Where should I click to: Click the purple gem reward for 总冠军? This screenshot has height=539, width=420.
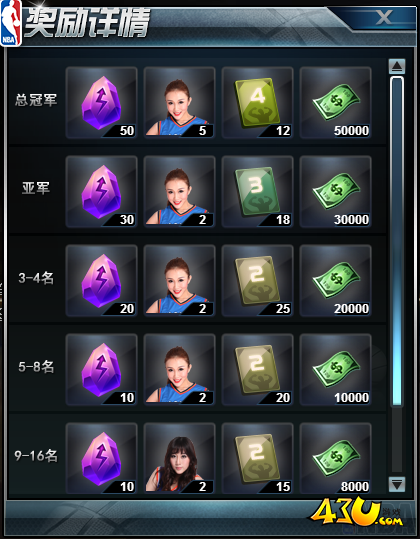point(101,102)
